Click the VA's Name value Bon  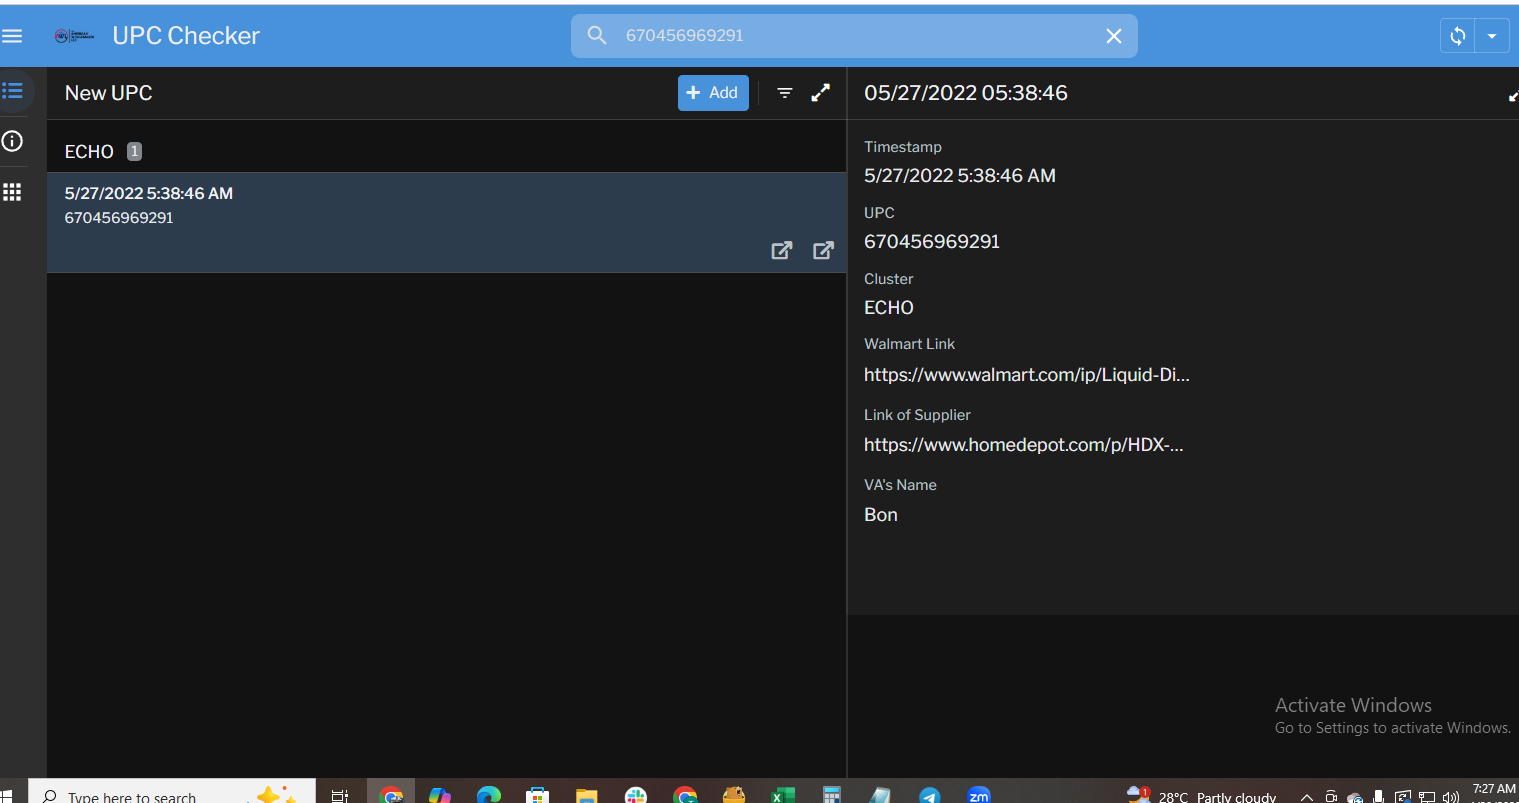pos(881,515)
